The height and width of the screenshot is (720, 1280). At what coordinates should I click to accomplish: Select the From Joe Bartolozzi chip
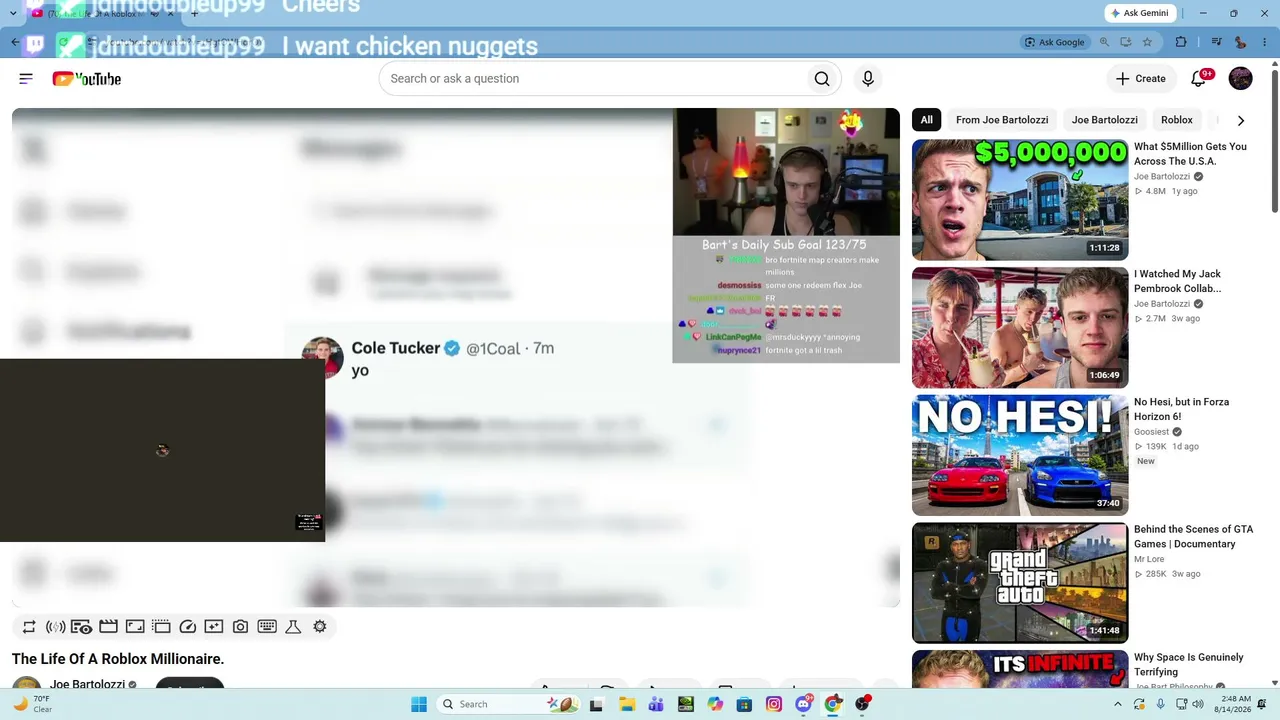coord(1002,120)
